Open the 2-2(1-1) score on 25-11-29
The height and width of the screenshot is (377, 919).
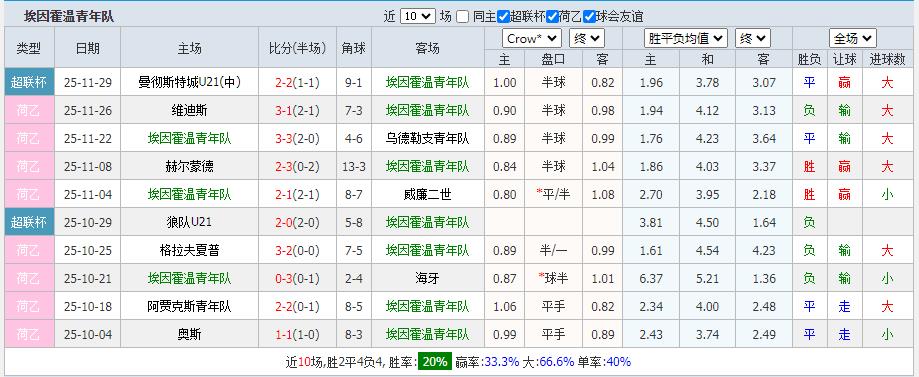pyautogui.click(x=297, y=83)
